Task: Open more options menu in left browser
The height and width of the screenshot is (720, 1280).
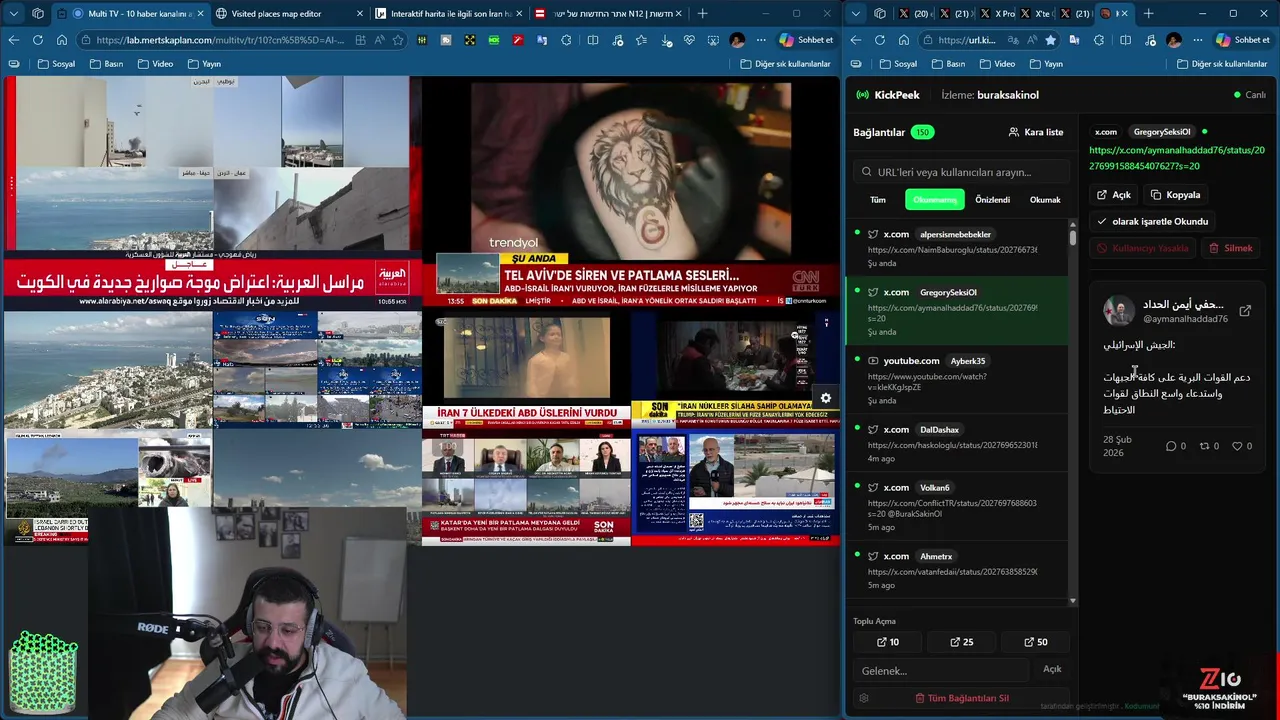Action: (x=761, y=40)
